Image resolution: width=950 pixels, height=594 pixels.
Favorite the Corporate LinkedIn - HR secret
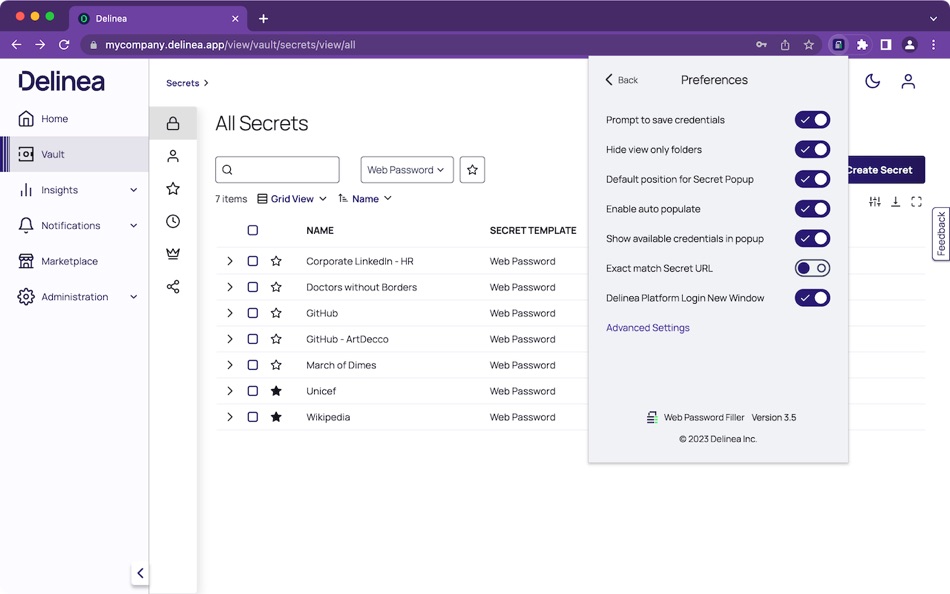click(276, 261)
